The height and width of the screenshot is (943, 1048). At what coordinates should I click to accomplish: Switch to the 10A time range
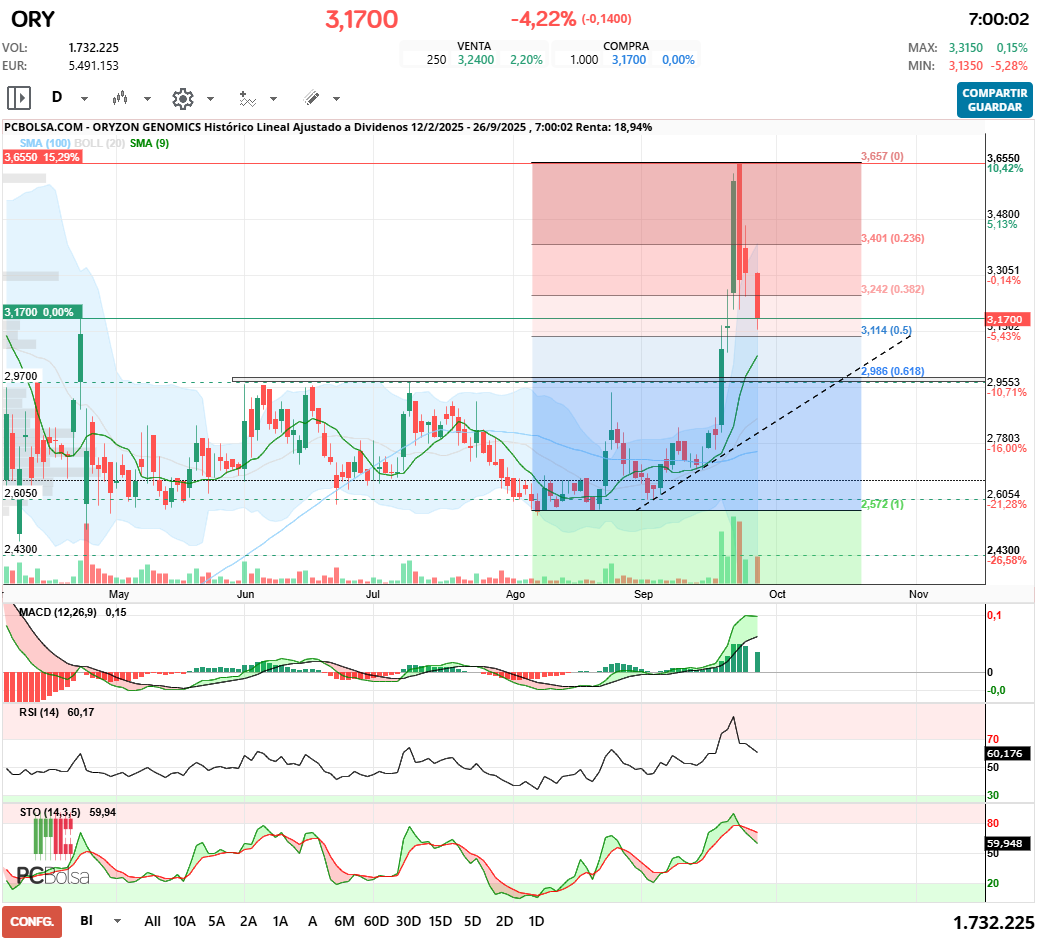pyautogui.click(x=184, y=921)
